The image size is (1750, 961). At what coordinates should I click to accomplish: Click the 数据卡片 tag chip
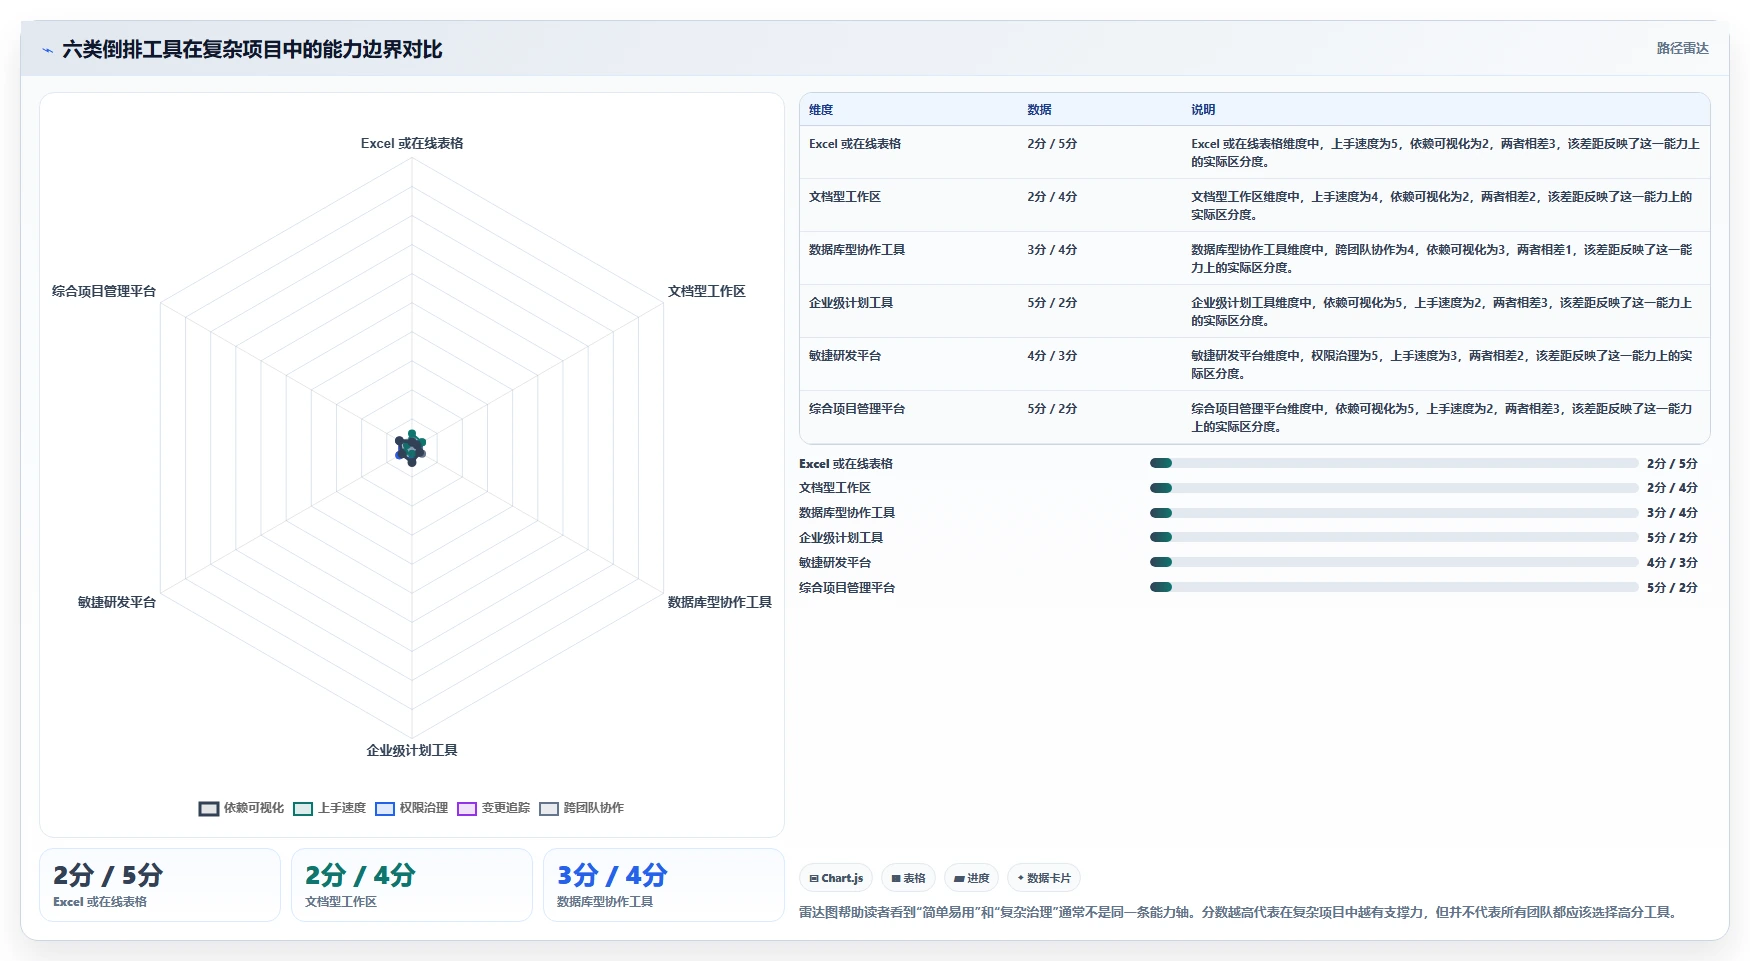click(x=1044, y=878)
